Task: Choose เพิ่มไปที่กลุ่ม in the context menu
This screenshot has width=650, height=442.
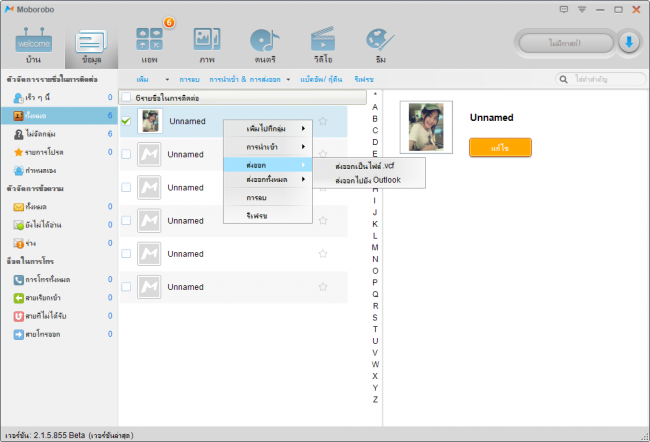Action: coord(268,129)
